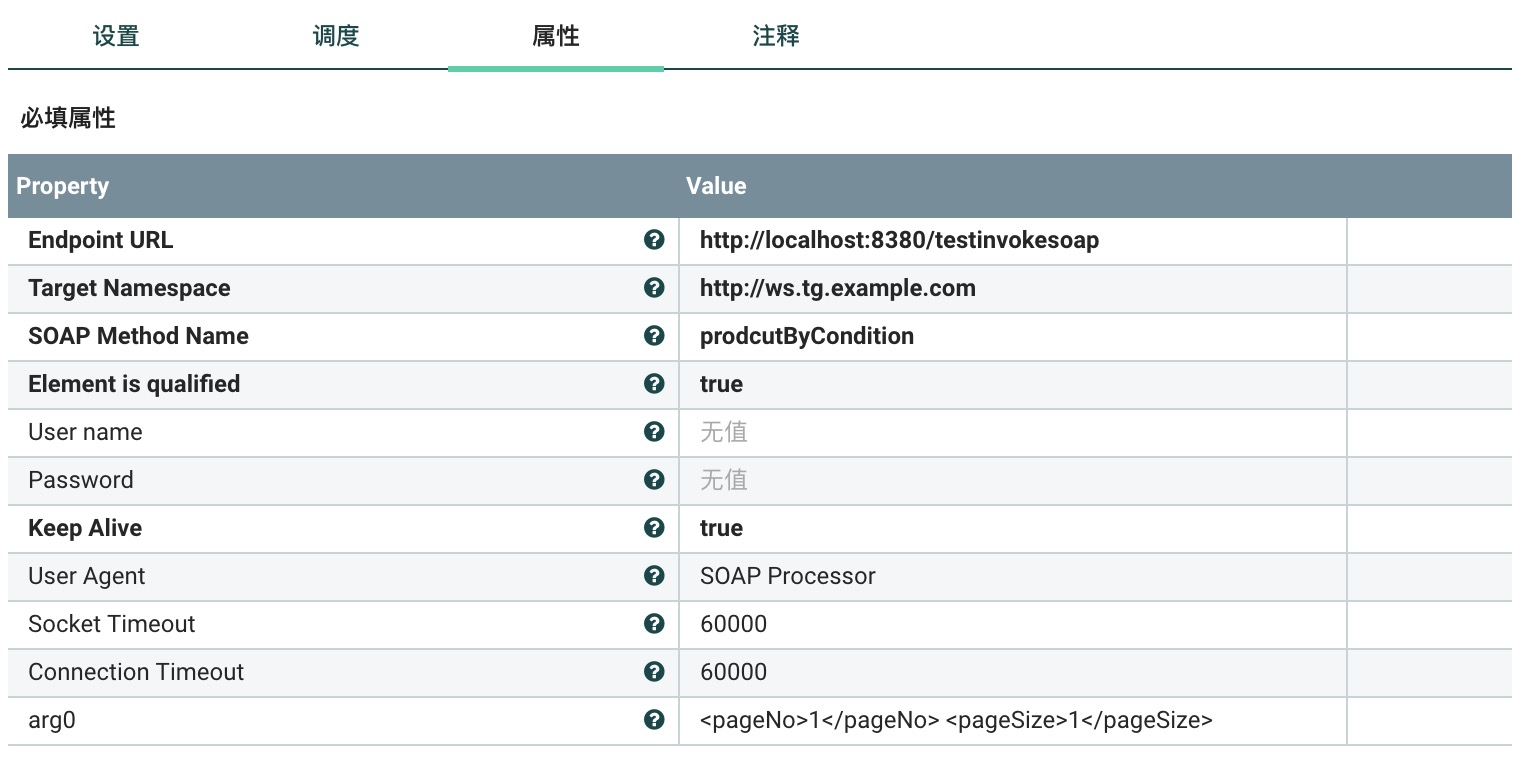Show help for Keep Alive property

click(x=654, y=528)
